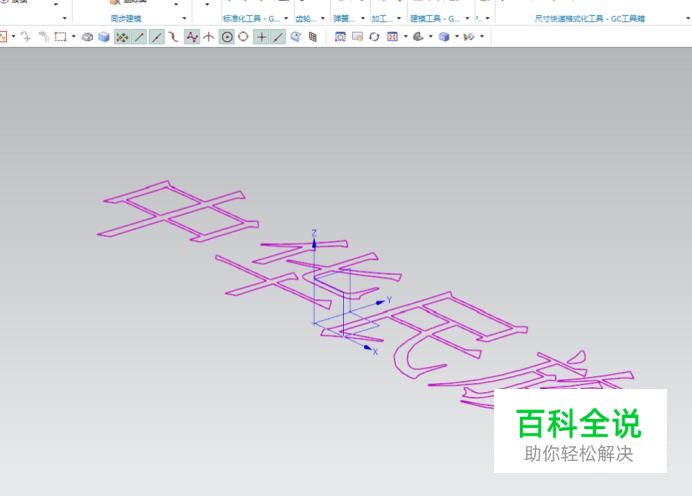Viewport: 692px width, 498px height.
Task: Click the blue cube icon in selection bar
Action: pos(104,37)
